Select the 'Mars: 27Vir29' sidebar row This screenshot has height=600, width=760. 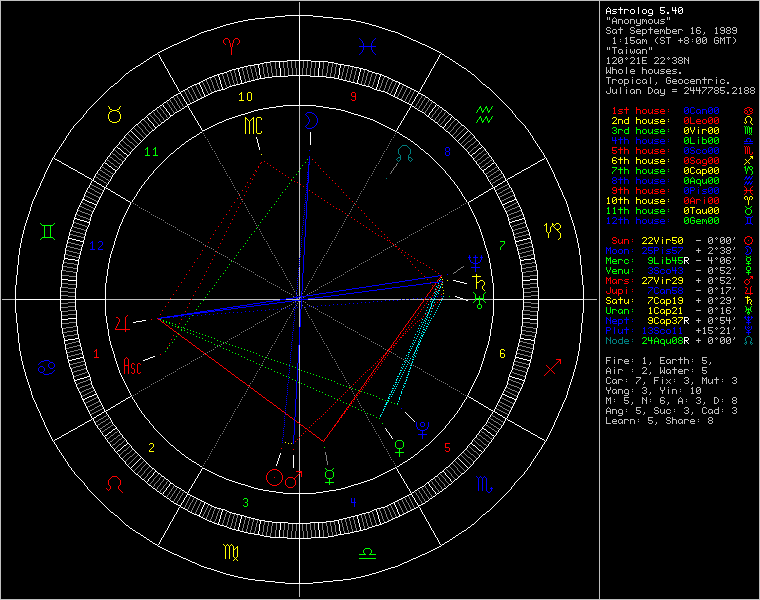click(x=681, y=281)
